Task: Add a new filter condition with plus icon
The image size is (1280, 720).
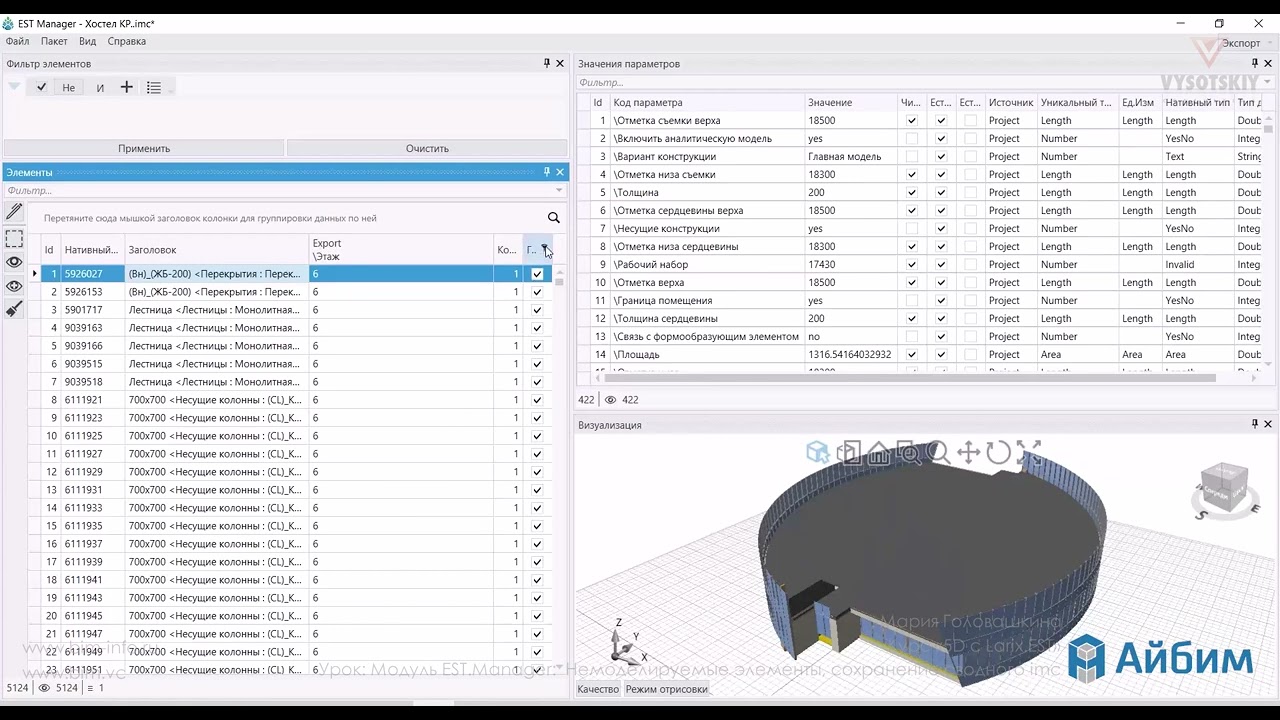Action: tap(126, 87)
